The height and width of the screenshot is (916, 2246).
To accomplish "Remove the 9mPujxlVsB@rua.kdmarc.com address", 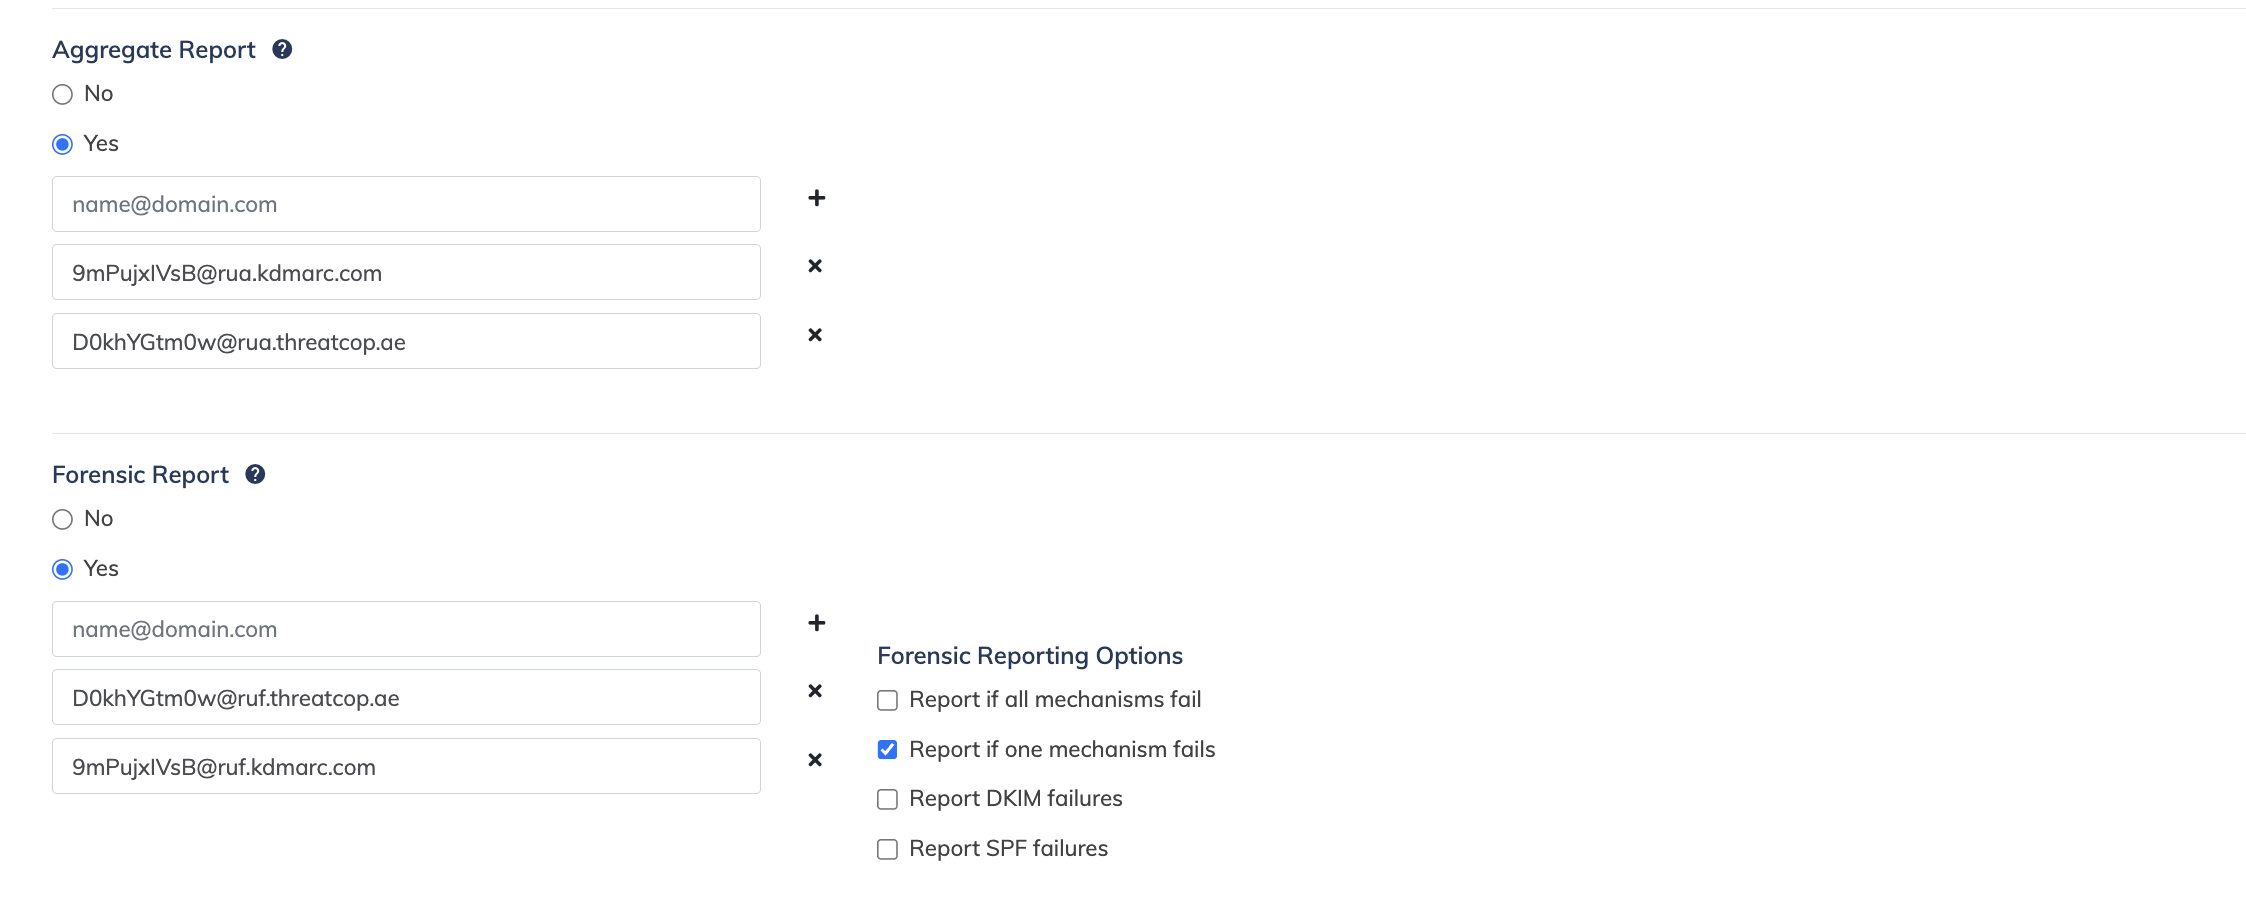I will [815, 266].
